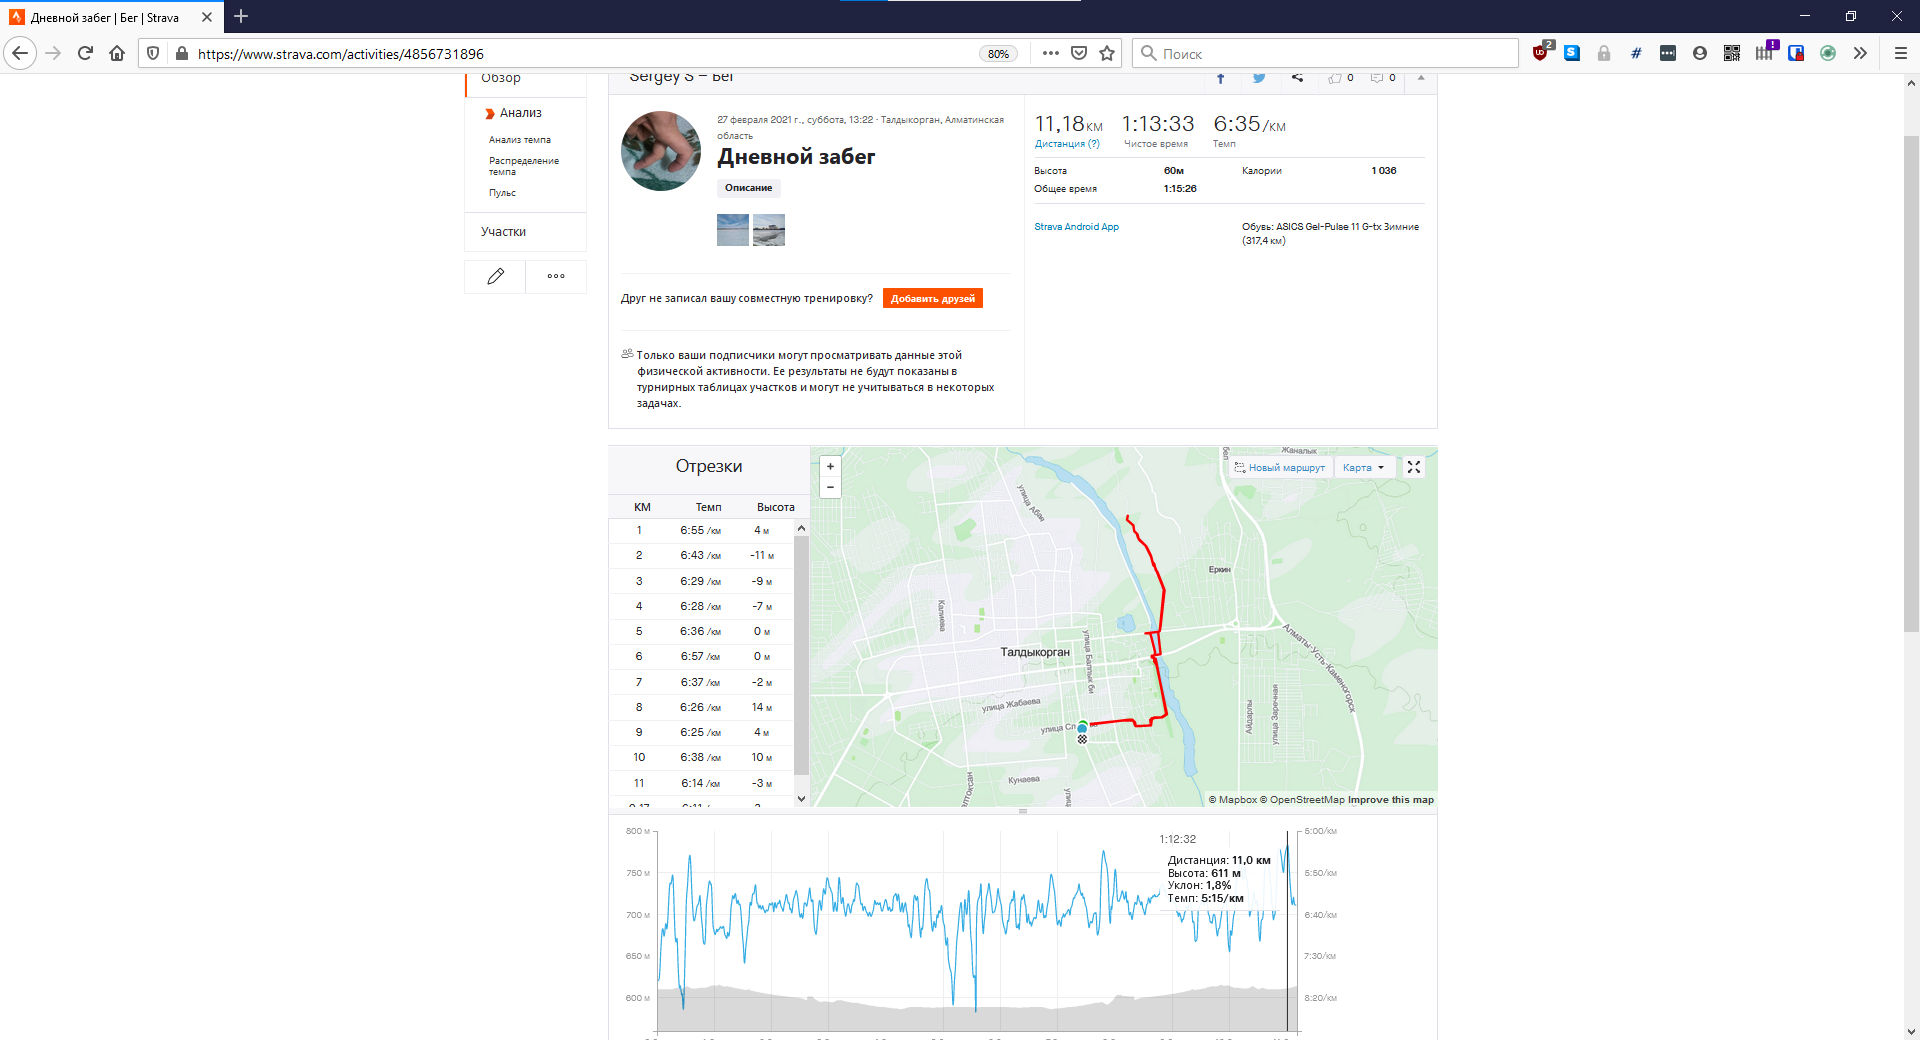The height and width of the screenshot is (1040, 1920).
Task: Open the Анализ sidebar section
Action: [520, 113]
